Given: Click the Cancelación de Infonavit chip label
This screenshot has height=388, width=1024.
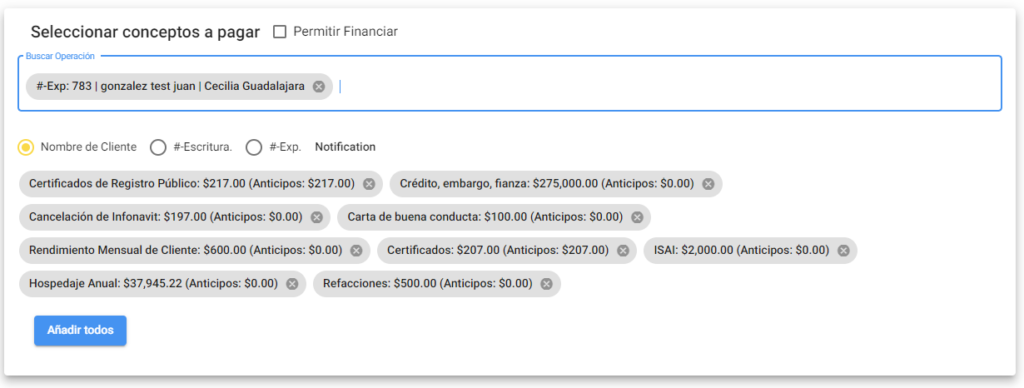Looking at the screenshot, I should pos(166,217).
